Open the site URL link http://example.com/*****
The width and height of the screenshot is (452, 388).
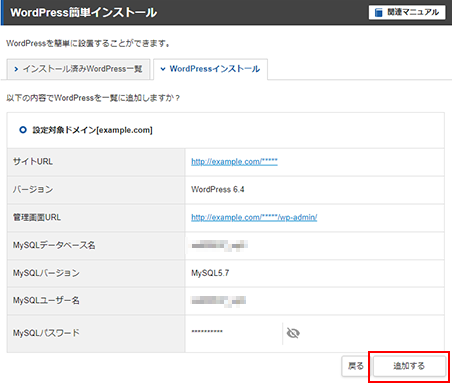coord(234,162)
